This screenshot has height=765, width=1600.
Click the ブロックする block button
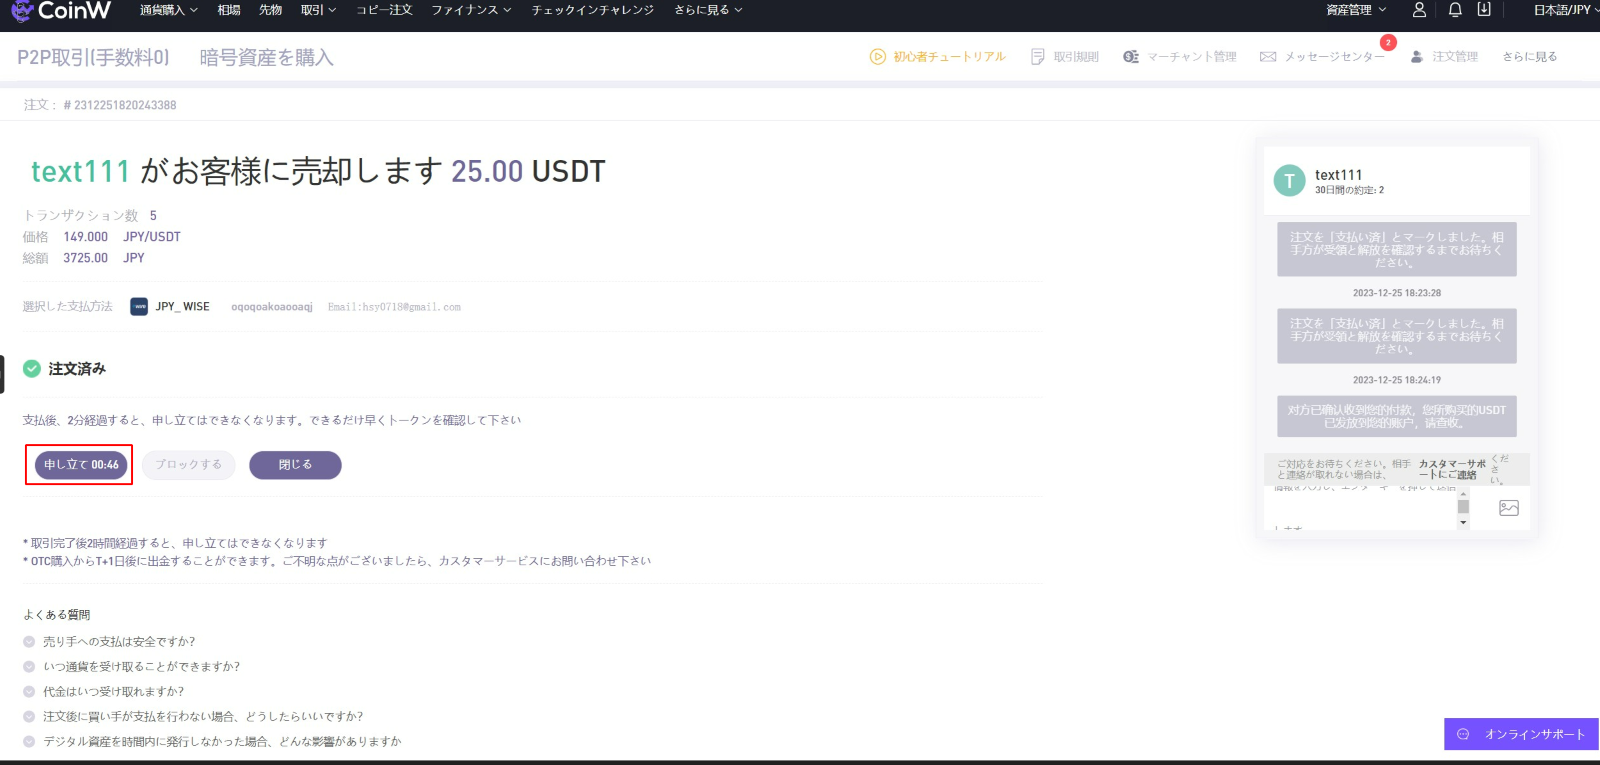tap(188, 465)
